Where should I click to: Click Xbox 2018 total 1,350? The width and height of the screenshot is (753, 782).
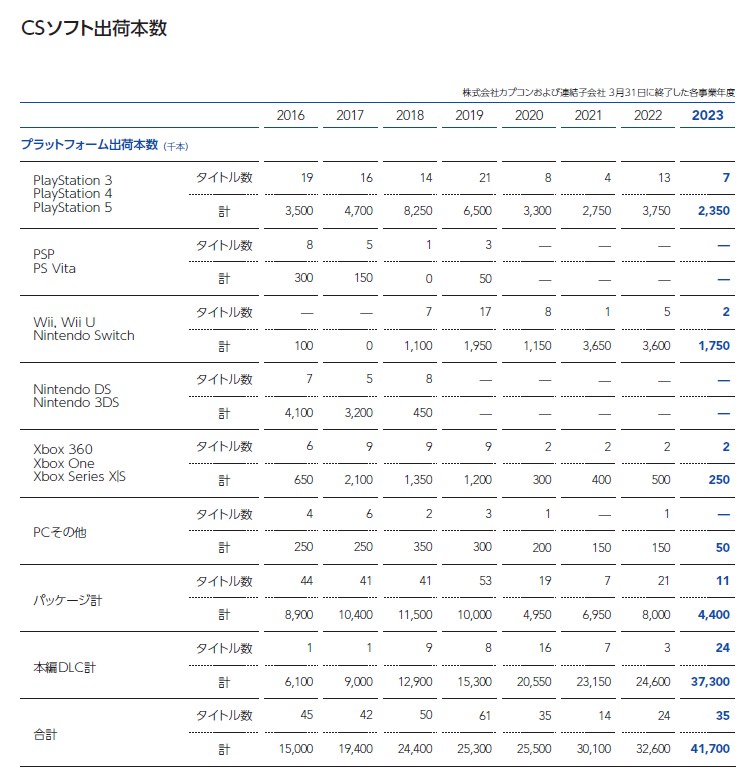[x=418, y=480]
